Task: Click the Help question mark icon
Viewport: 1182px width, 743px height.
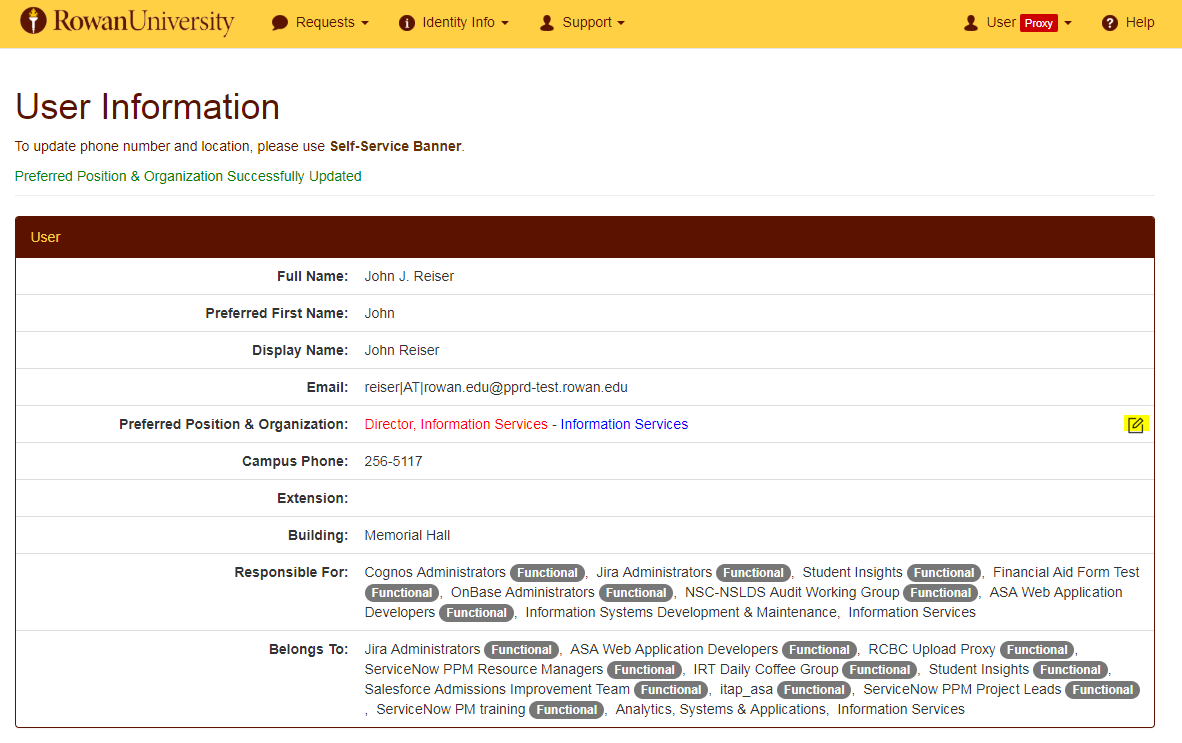Action: pyautogui.click(x=1110, y=23)
